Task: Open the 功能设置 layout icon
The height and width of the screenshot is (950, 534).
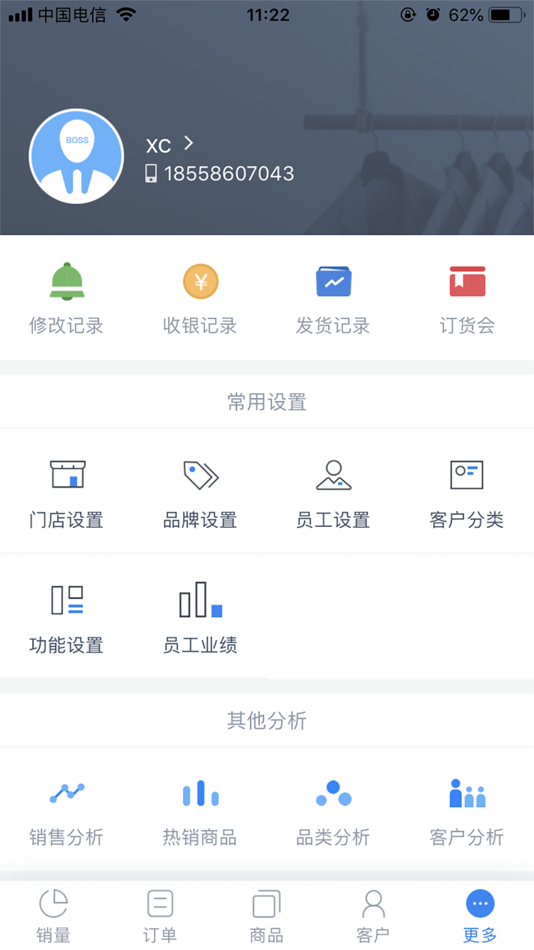Action: (x=67, y=600)
